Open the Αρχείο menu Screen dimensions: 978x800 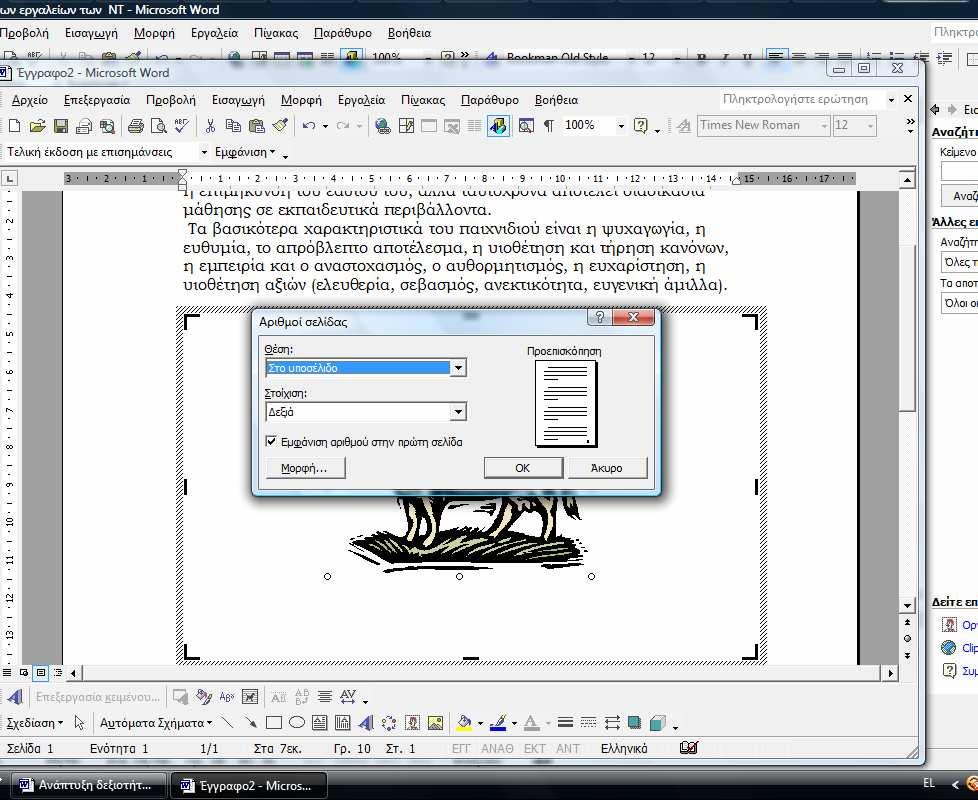coord(30,100)
